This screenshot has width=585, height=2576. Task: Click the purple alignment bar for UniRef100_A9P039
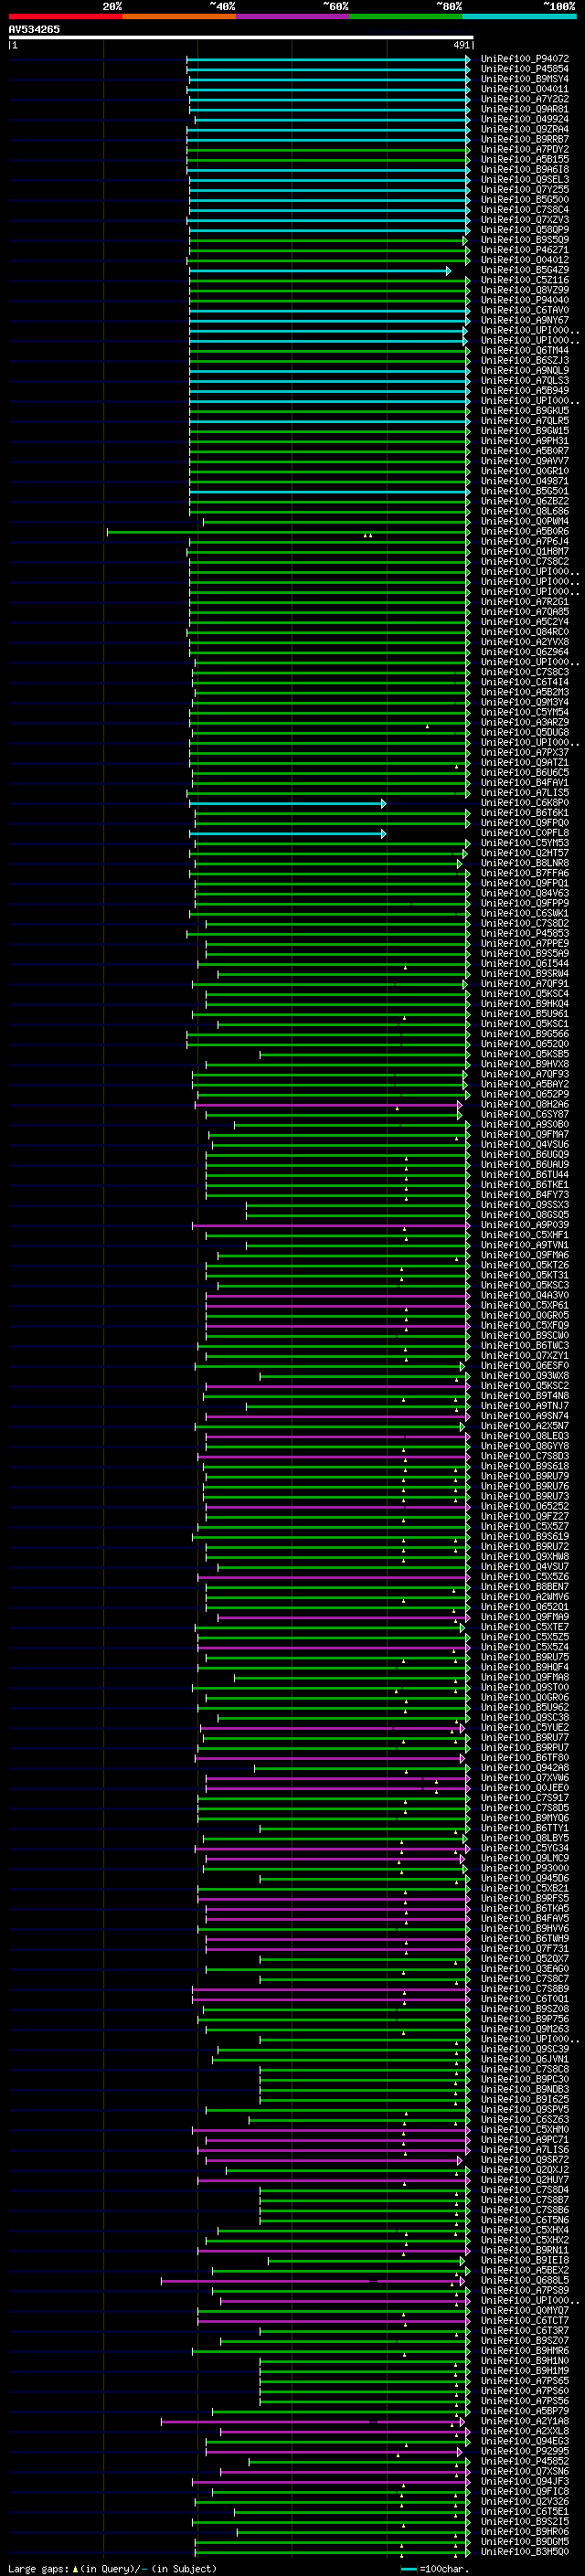[x=331, y=1226]
